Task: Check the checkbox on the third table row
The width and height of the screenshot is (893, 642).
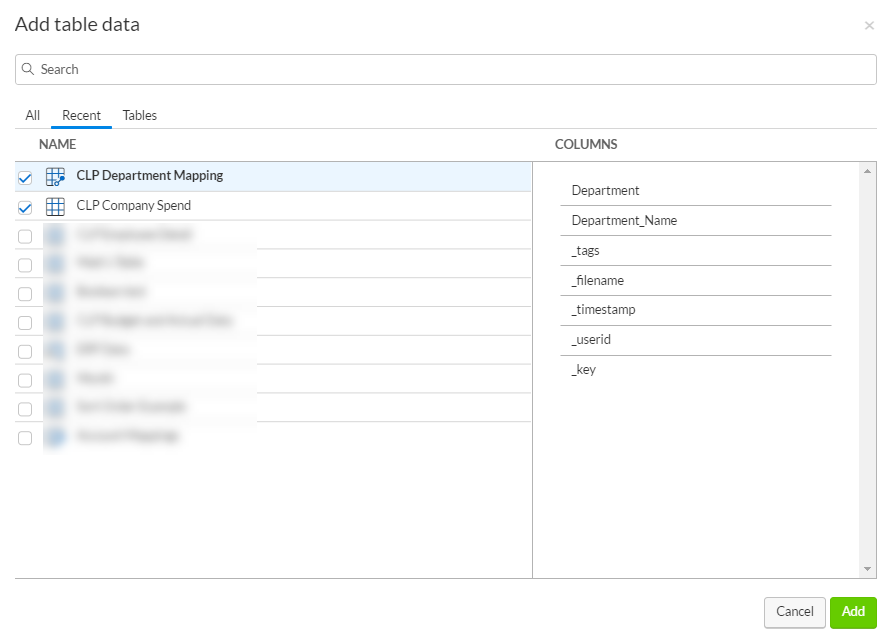Action: tap(25, 235)
